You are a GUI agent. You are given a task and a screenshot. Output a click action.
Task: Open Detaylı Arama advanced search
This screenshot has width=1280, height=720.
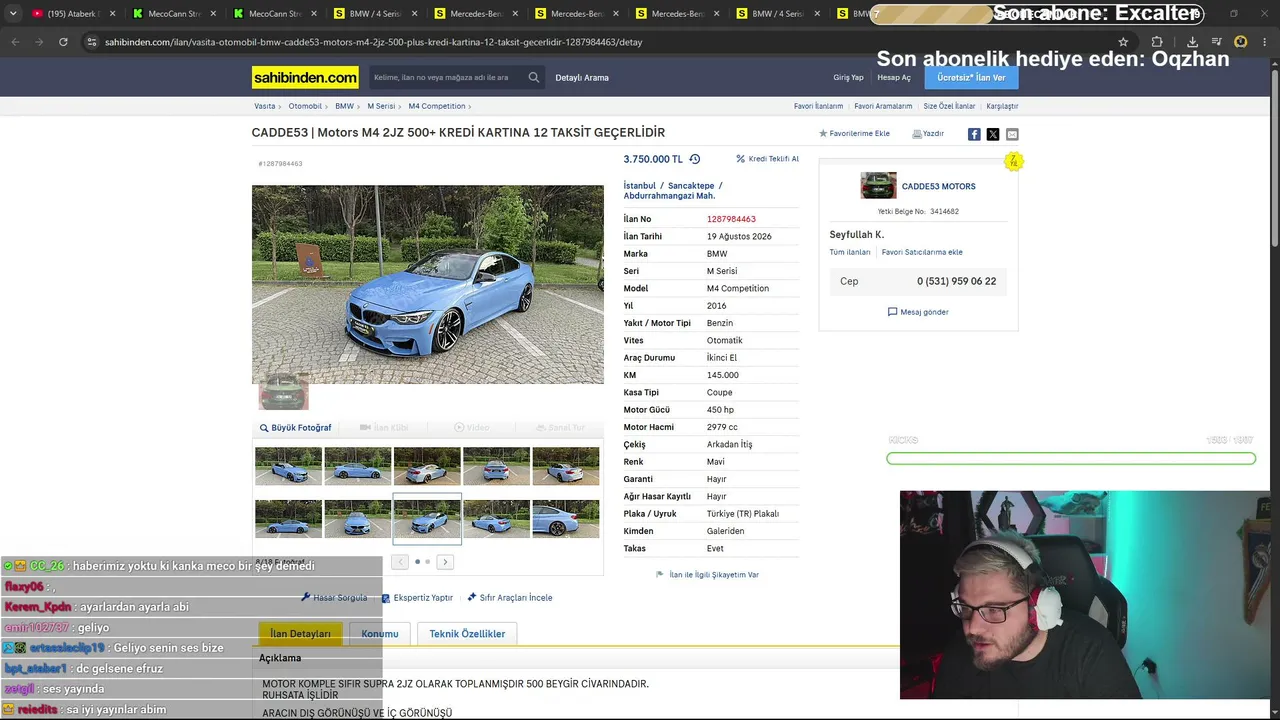pyautogui.click(x=582, y=77)
